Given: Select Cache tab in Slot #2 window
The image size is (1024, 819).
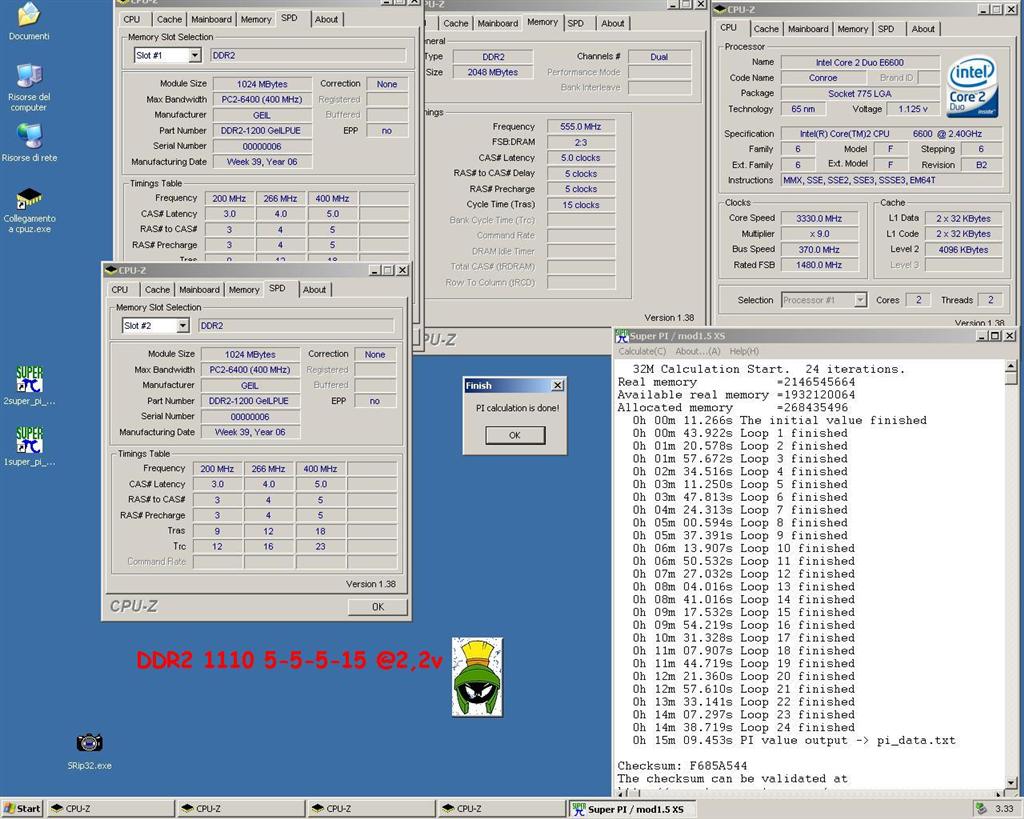Looking at the screenshot, I should tap(157, 289).
